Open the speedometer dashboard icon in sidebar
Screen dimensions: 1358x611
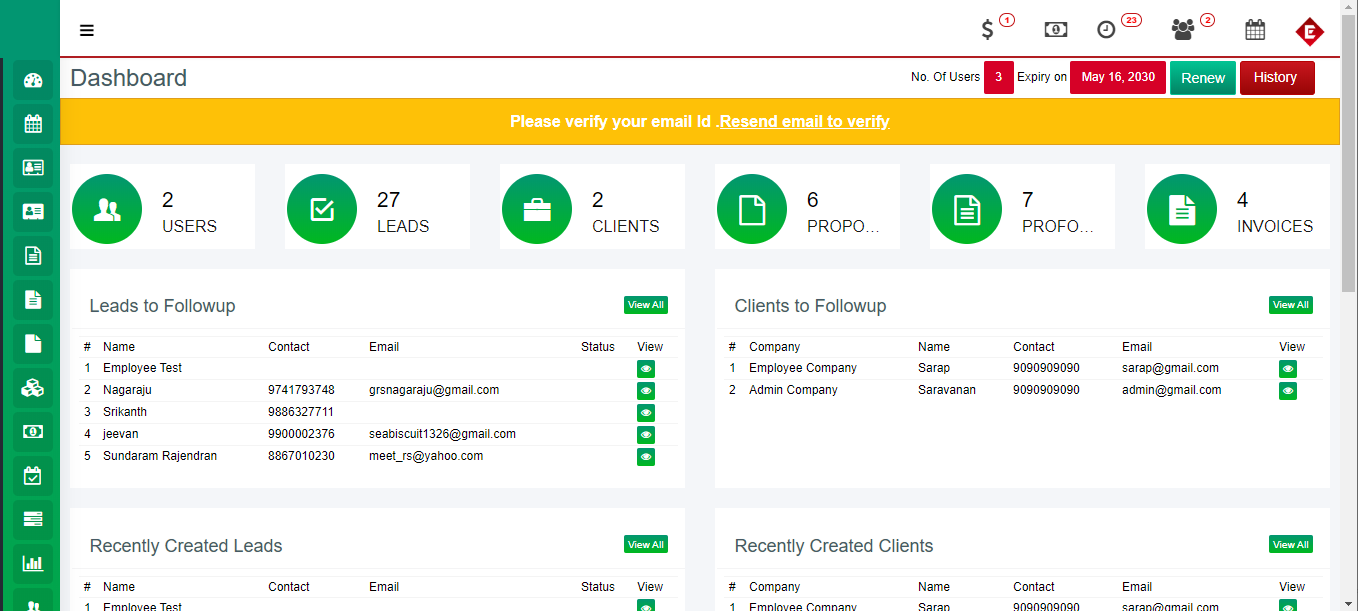coord(33,81)
